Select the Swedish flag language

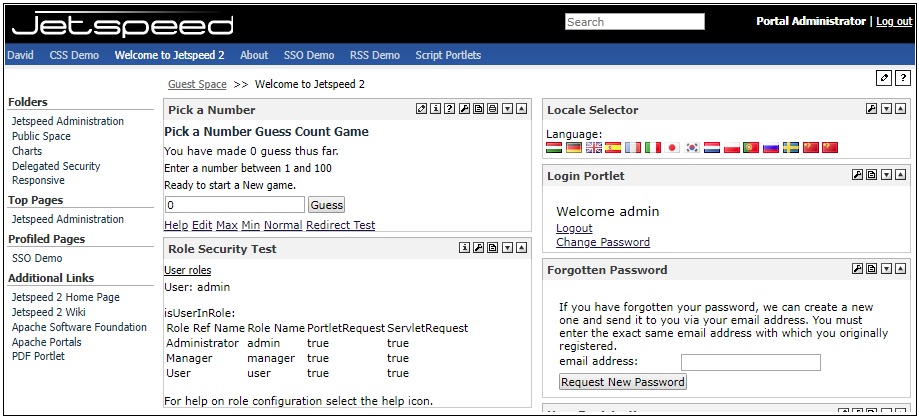coord(791,148)
